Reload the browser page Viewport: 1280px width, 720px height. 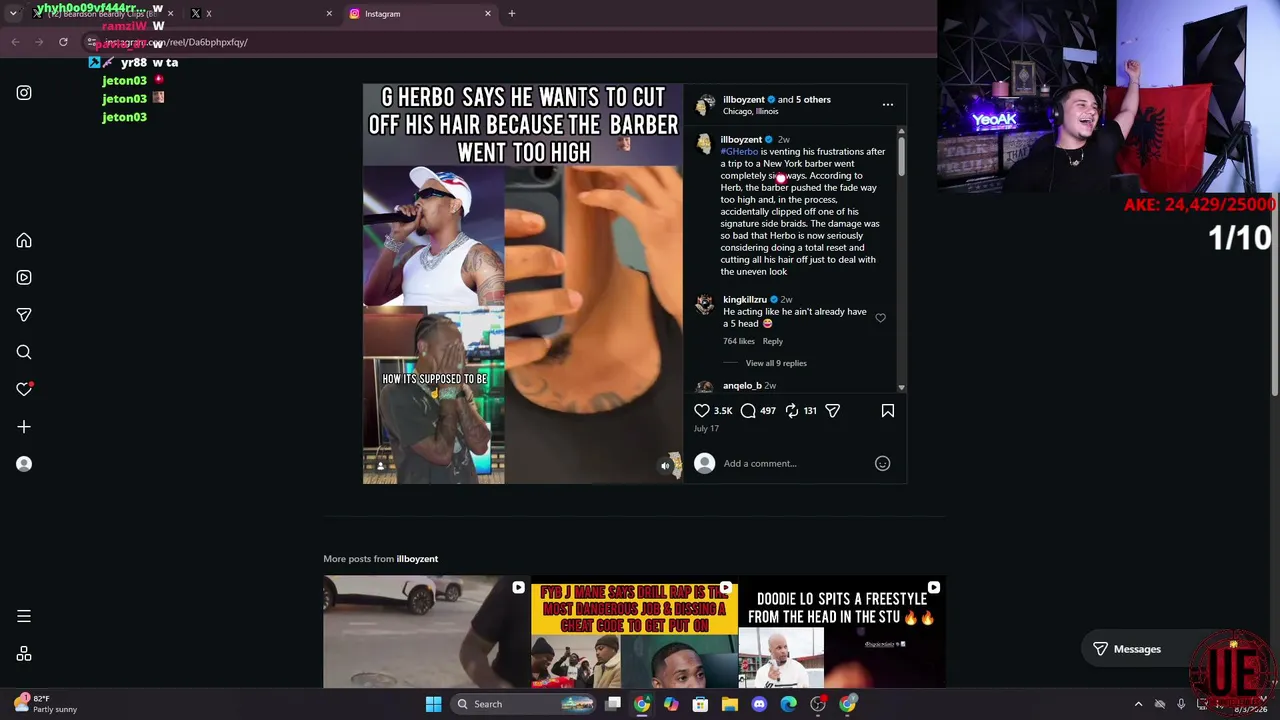[63, 42]
